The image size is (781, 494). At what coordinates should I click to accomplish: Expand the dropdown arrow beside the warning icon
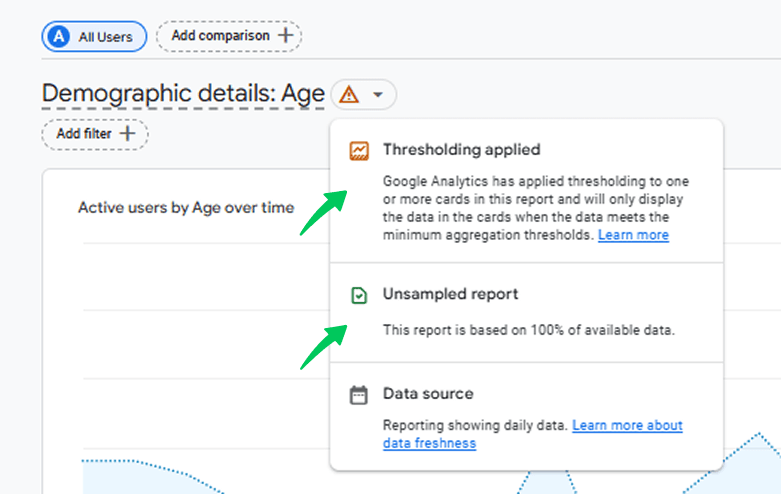(377, 95)
